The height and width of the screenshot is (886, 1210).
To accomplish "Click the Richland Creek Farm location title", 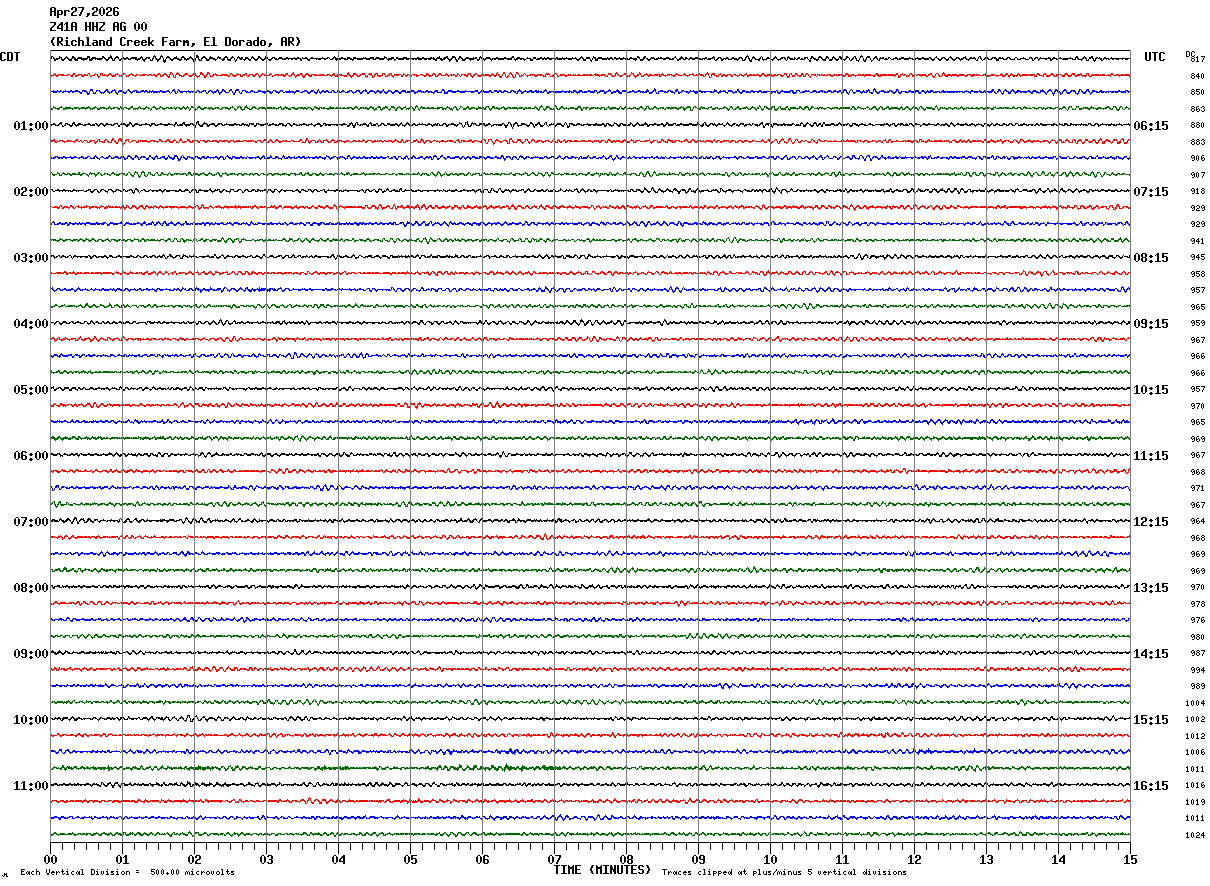I will coord(175,42).
